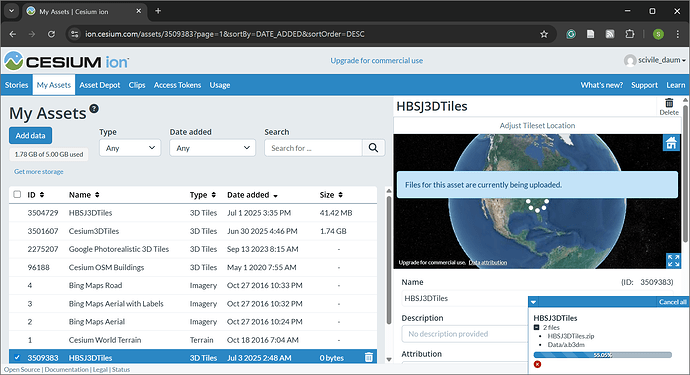This screenshot has height=375, width=690.
Task: Click the Add data button
Action: tap(30, 136)
